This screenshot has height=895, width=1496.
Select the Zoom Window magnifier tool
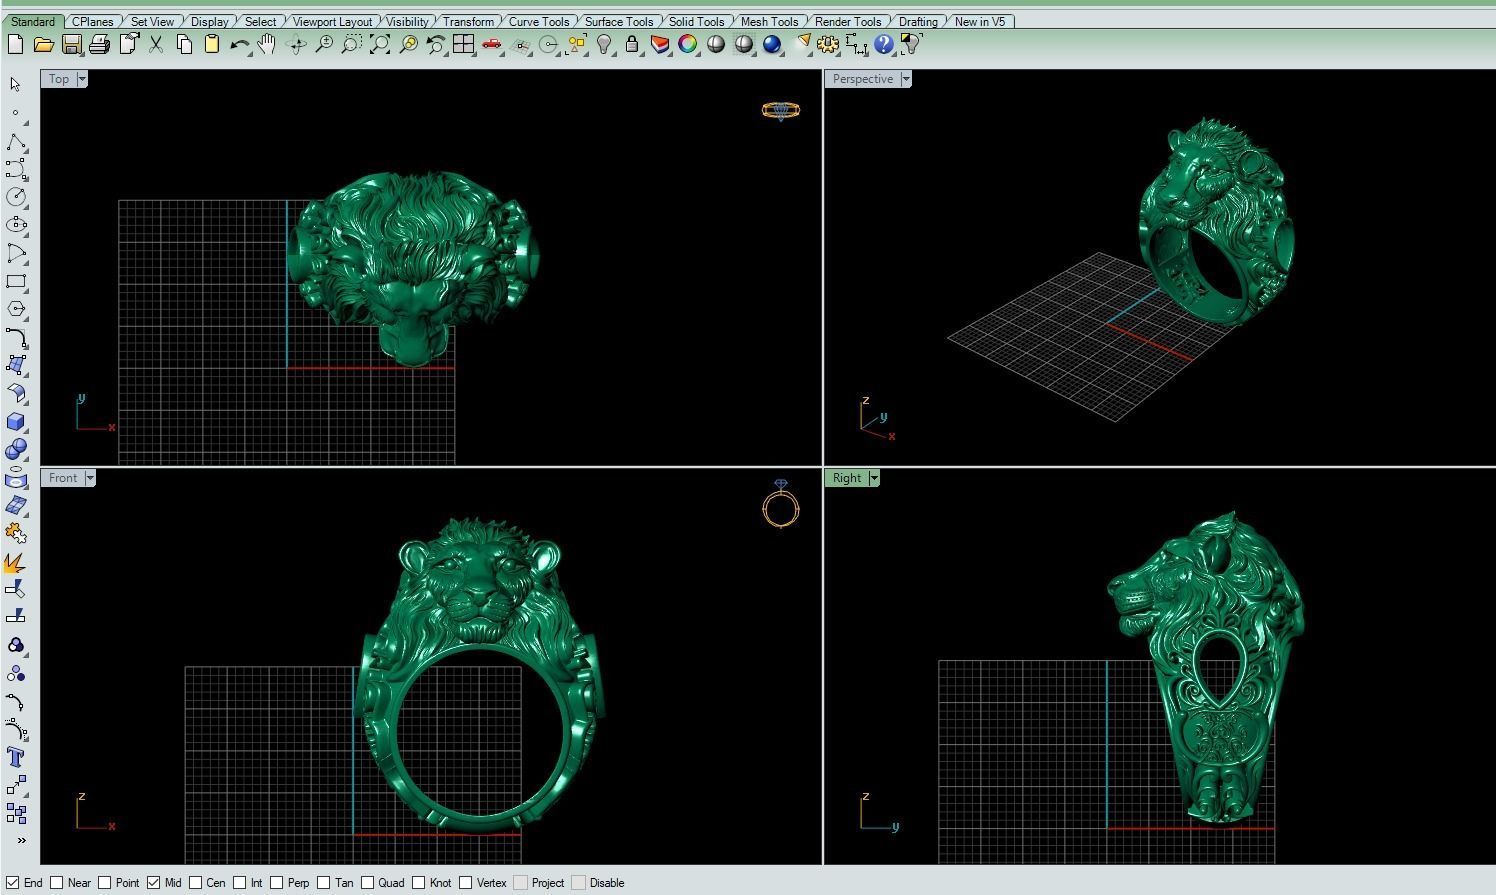pos(352,44)
